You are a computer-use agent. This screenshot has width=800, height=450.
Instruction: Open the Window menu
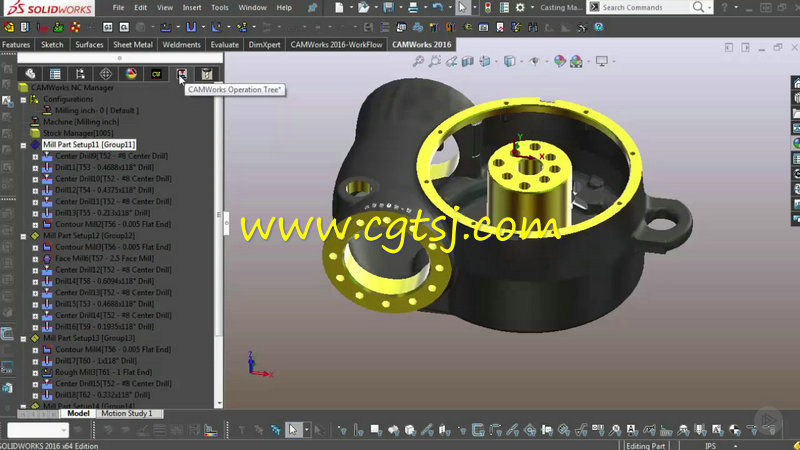click(x=253, y=8)
